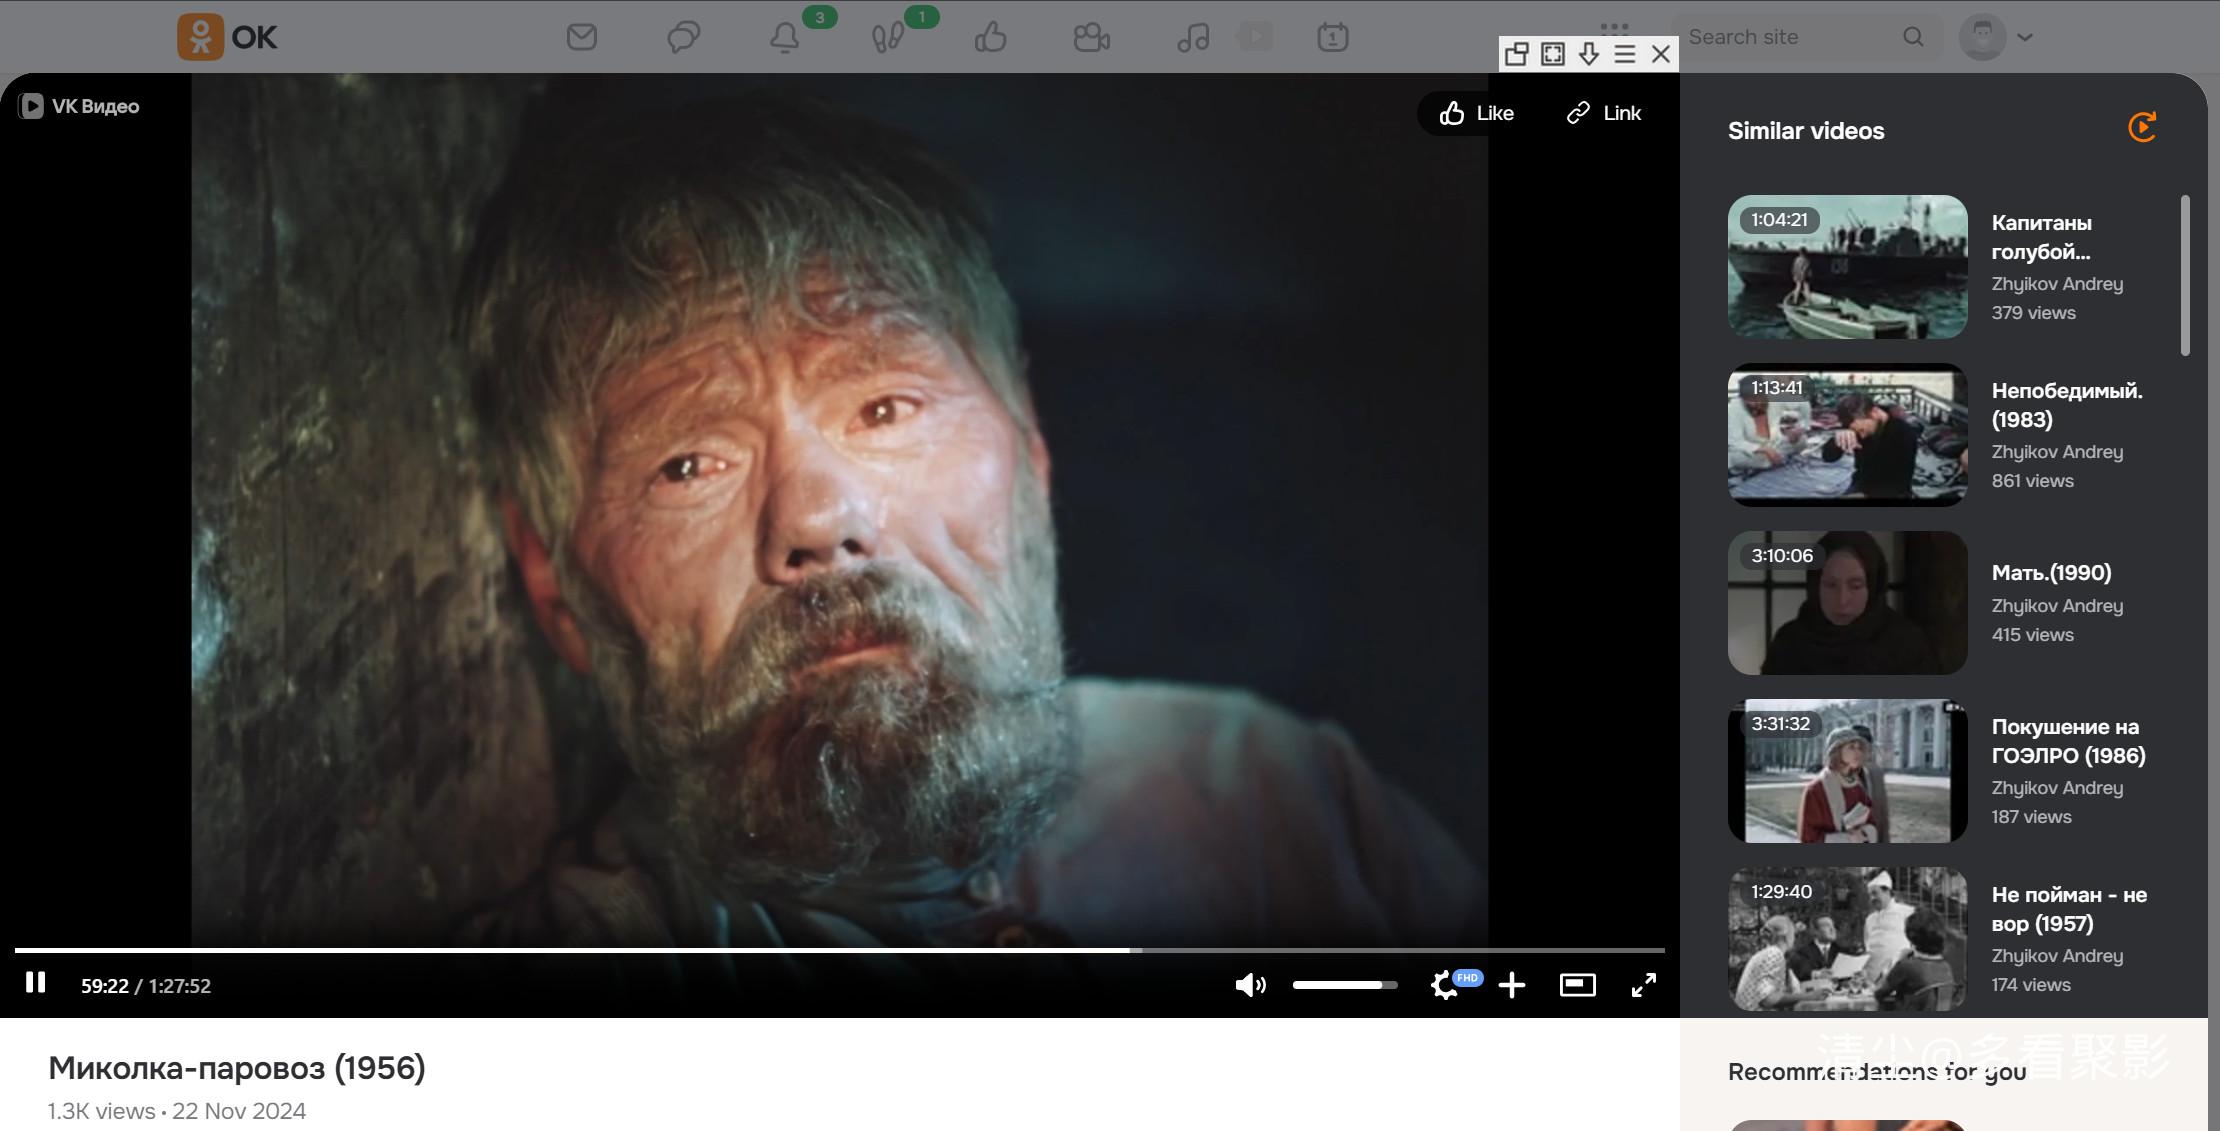
Task: Mute the video sound
Action: point(1249,985)
